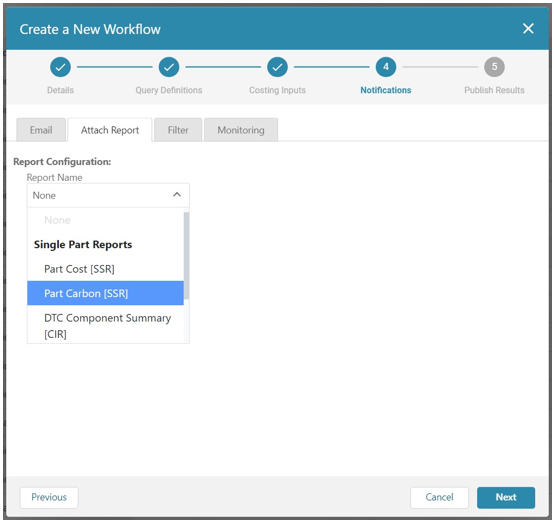This screenshot has height=521, width=554.
Task: Click the Report Name field showing None
Action: click(108, 195)
